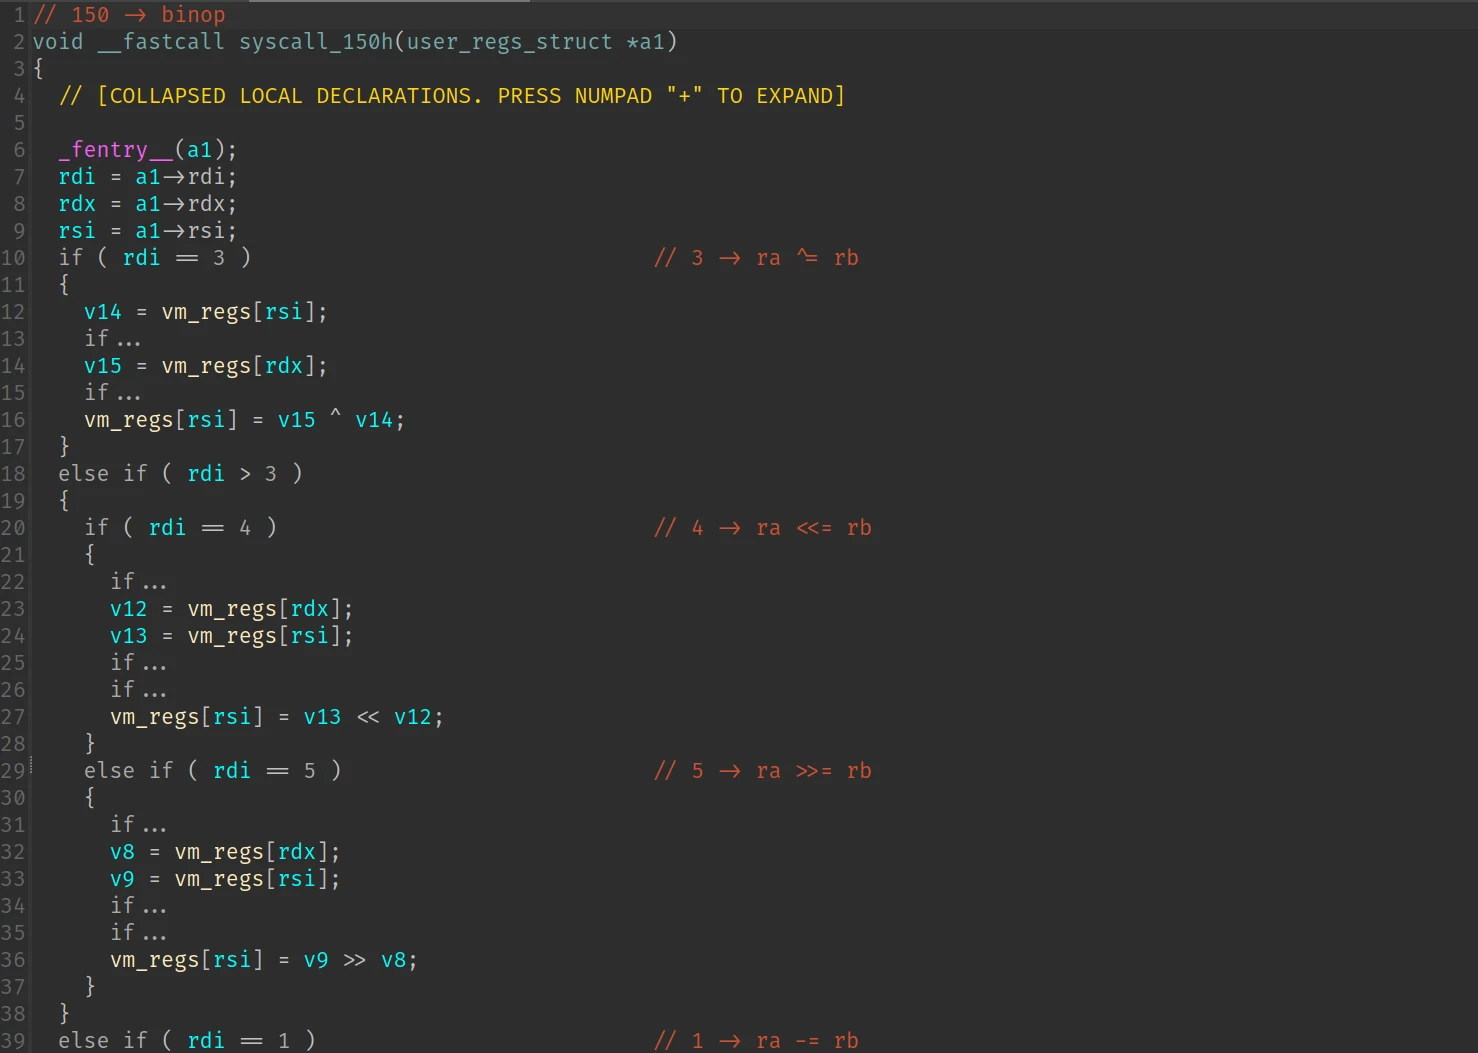Select the 'rdi > 3' condition

point(231,474)
